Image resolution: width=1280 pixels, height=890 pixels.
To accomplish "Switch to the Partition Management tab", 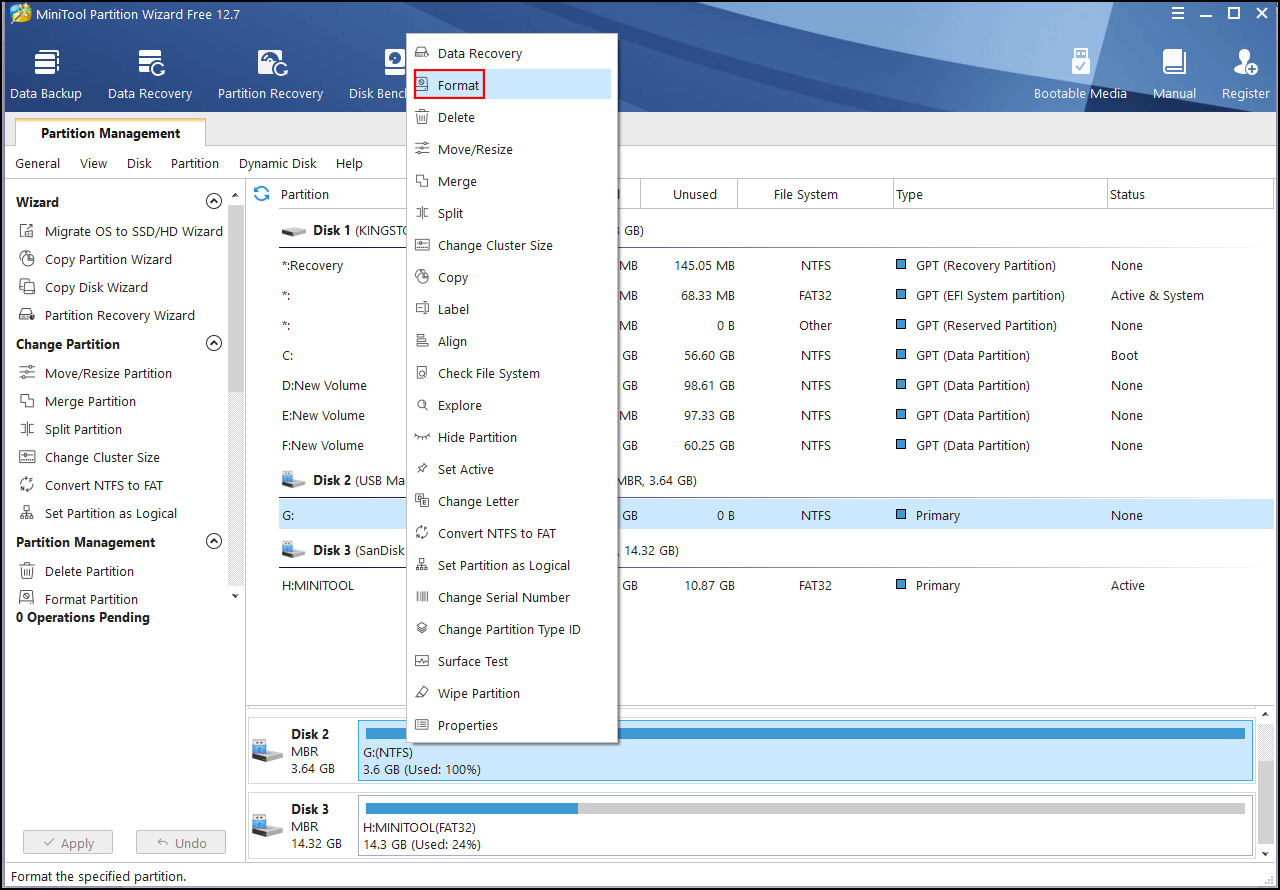I will click(110, 133).
